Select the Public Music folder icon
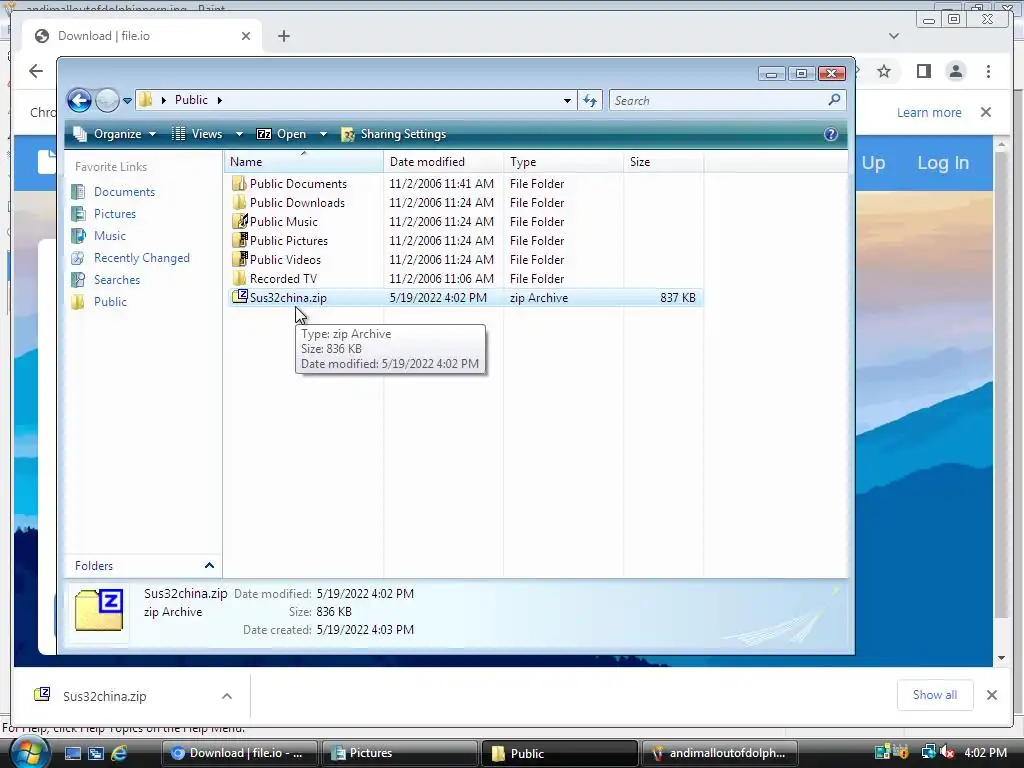The image size is (1024, 768). [x=240, y=221]
